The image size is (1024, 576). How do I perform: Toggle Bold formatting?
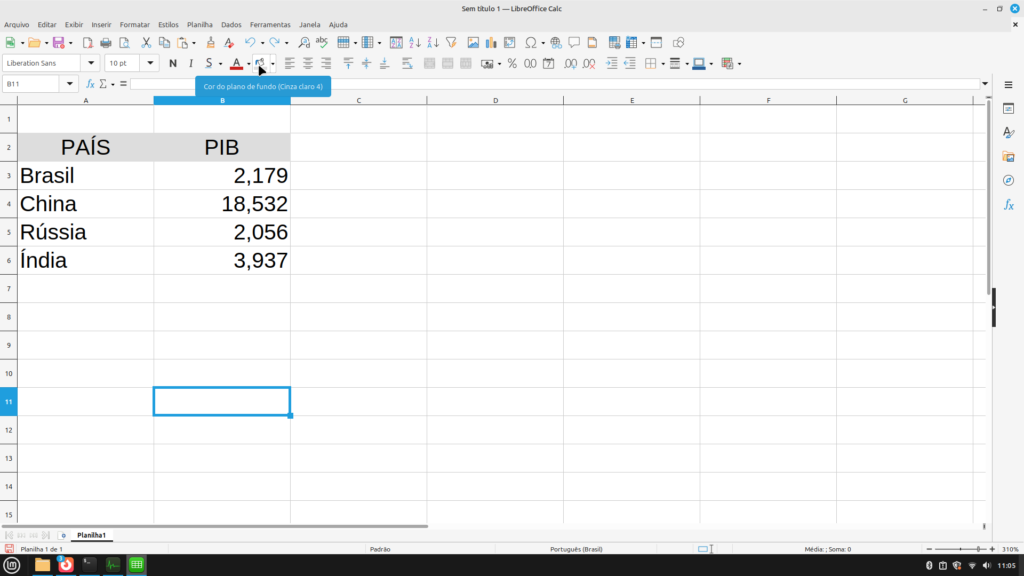tap(173, 63)
